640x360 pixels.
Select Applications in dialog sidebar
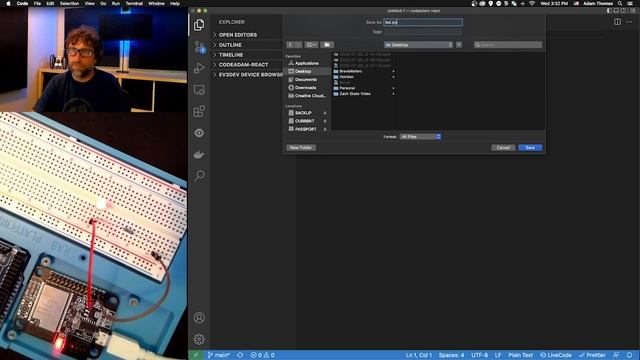(x=307, y=63)
